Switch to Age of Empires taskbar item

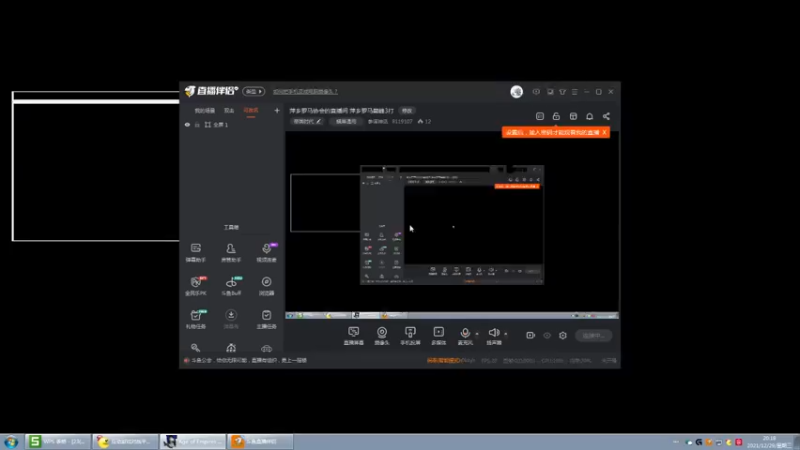click(192, 441)
